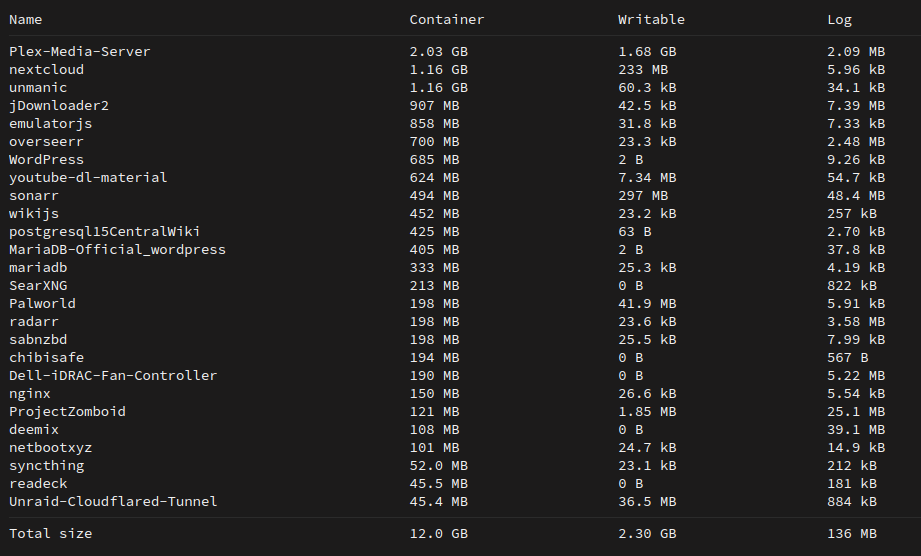Screen dimensions: 921x556
Task: Select the SearXNG container name
Action: (x=38, y=285)
